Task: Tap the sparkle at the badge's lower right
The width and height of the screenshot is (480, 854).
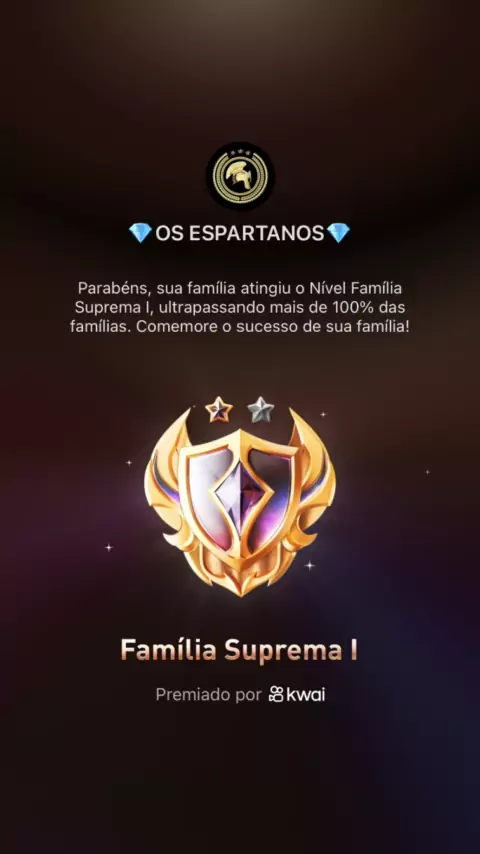Action: (309, 565)
